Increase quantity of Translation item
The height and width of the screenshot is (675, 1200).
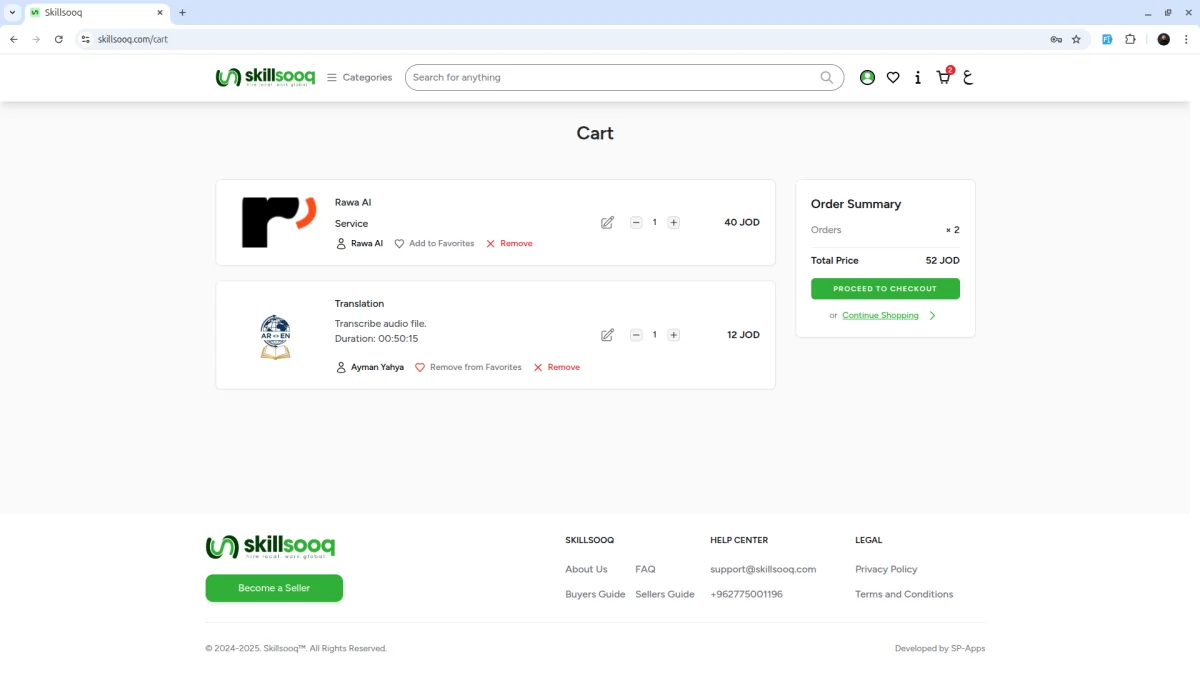674,335
